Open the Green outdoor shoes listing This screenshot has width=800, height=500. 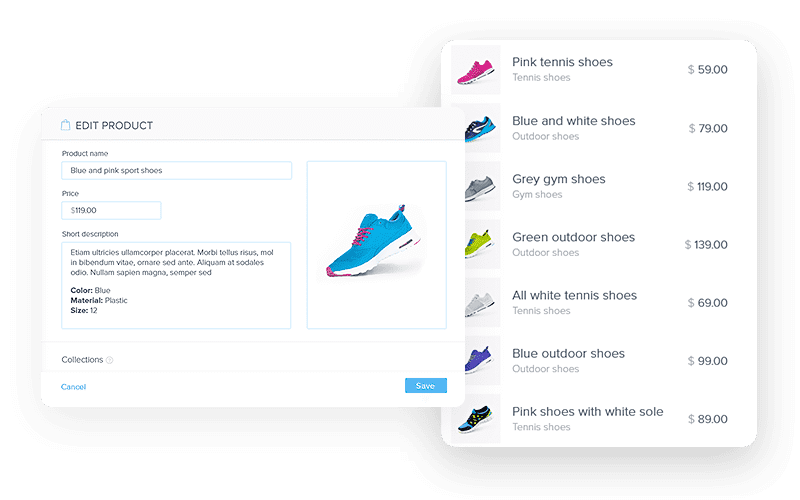pyautogui.click(x=573, y=237)
